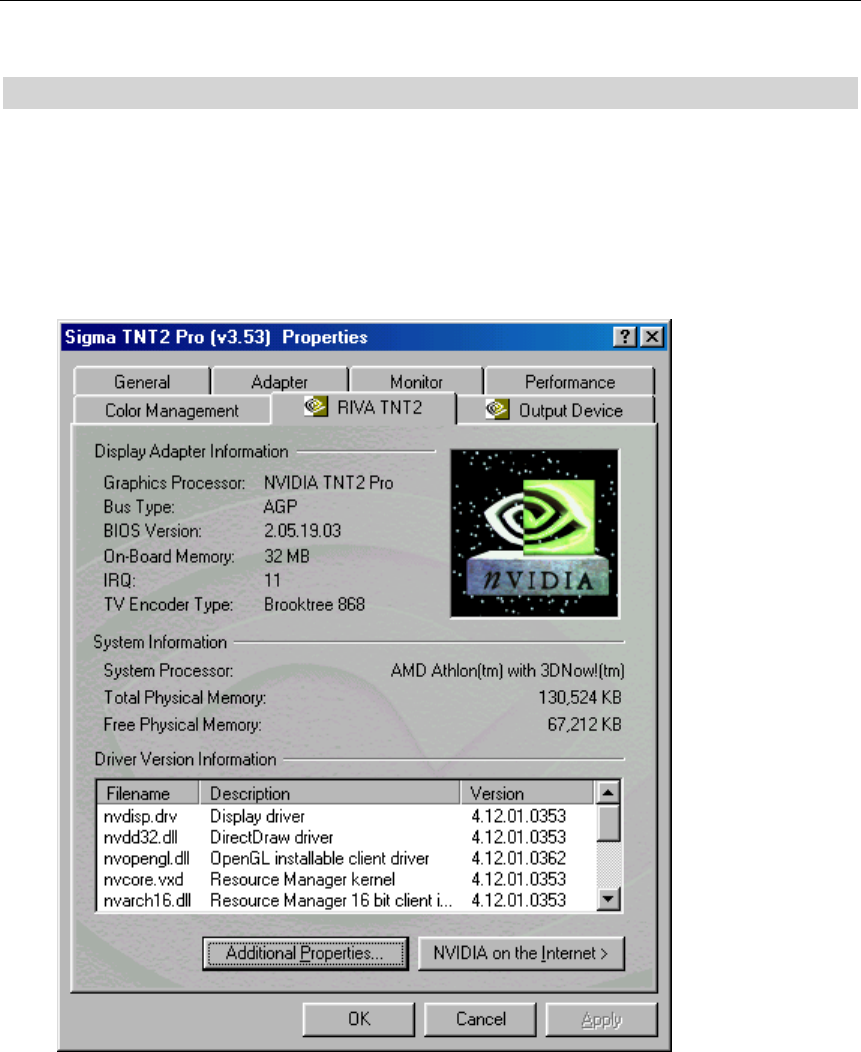Go to the Performance tab
The height and width of the screenshot is (1052, 861).
[570, 382]
